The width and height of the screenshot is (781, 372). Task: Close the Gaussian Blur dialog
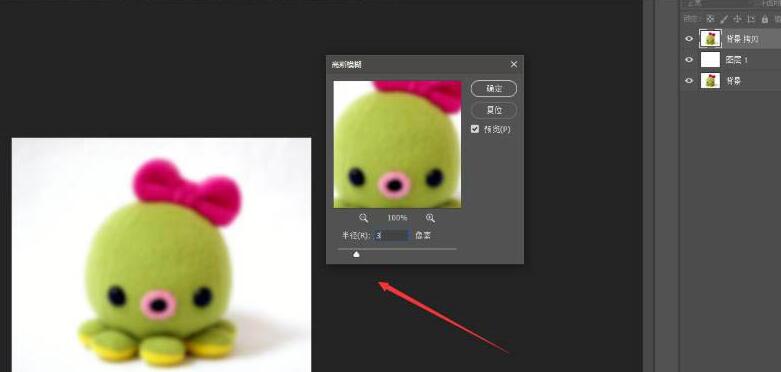(x=514, y=64)
